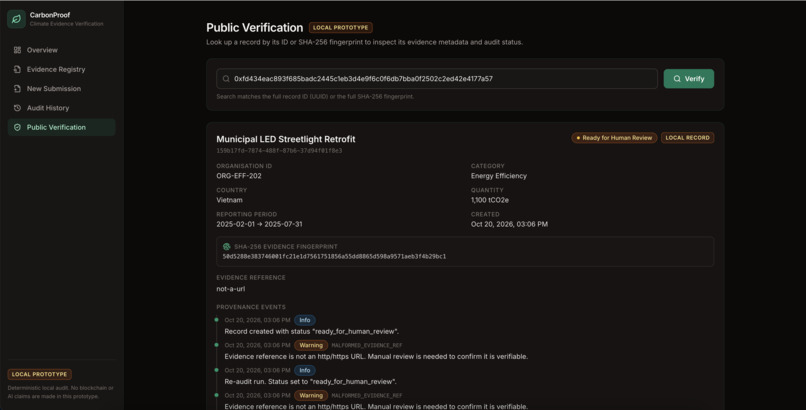Click the fingerprint icon beside SHA-256 label

pyautogui.click(x=227, y=247)
